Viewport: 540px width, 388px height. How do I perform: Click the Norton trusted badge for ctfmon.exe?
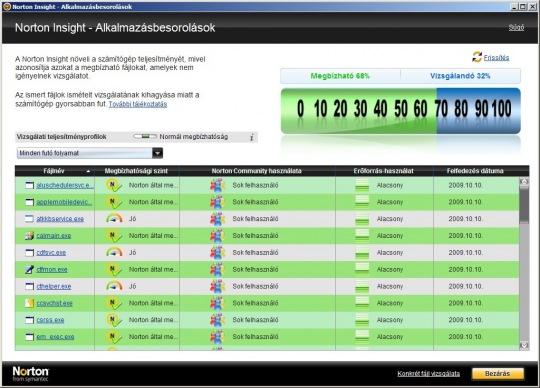click(114, 270)
